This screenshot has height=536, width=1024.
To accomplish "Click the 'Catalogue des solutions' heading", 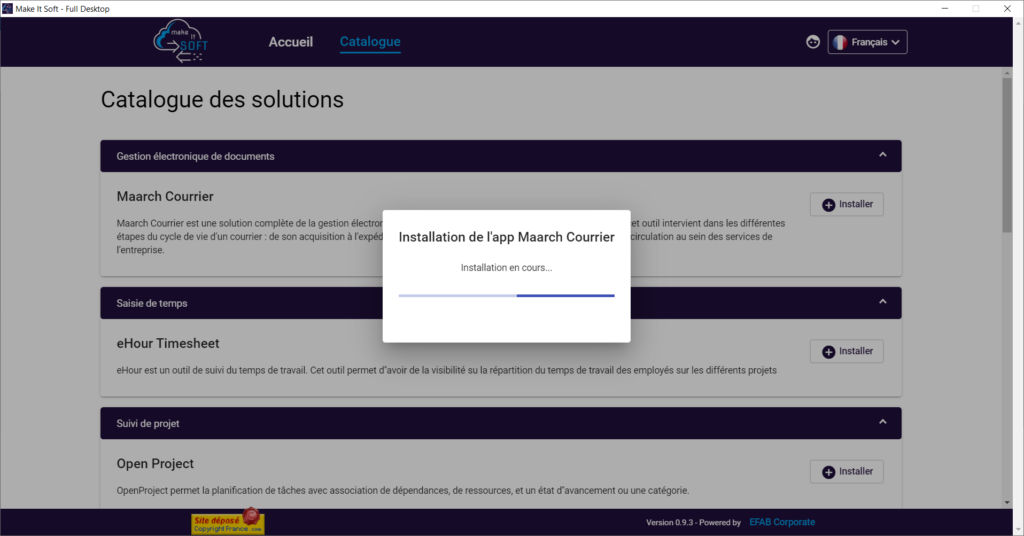I will click(222, 99).
